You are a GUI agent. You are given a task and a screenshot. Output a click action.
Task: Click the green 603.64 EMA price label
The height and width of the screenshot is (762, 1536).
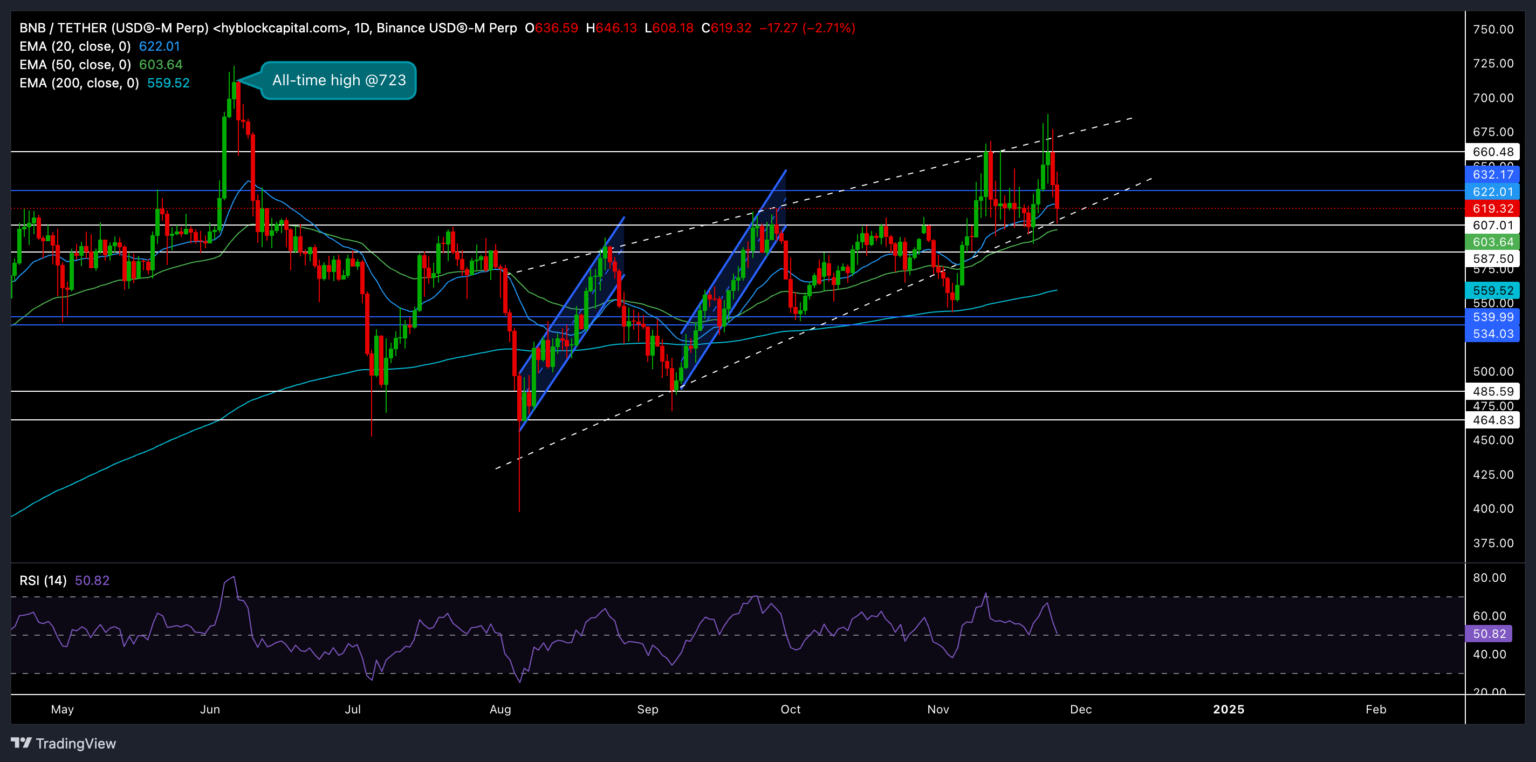1492,242
